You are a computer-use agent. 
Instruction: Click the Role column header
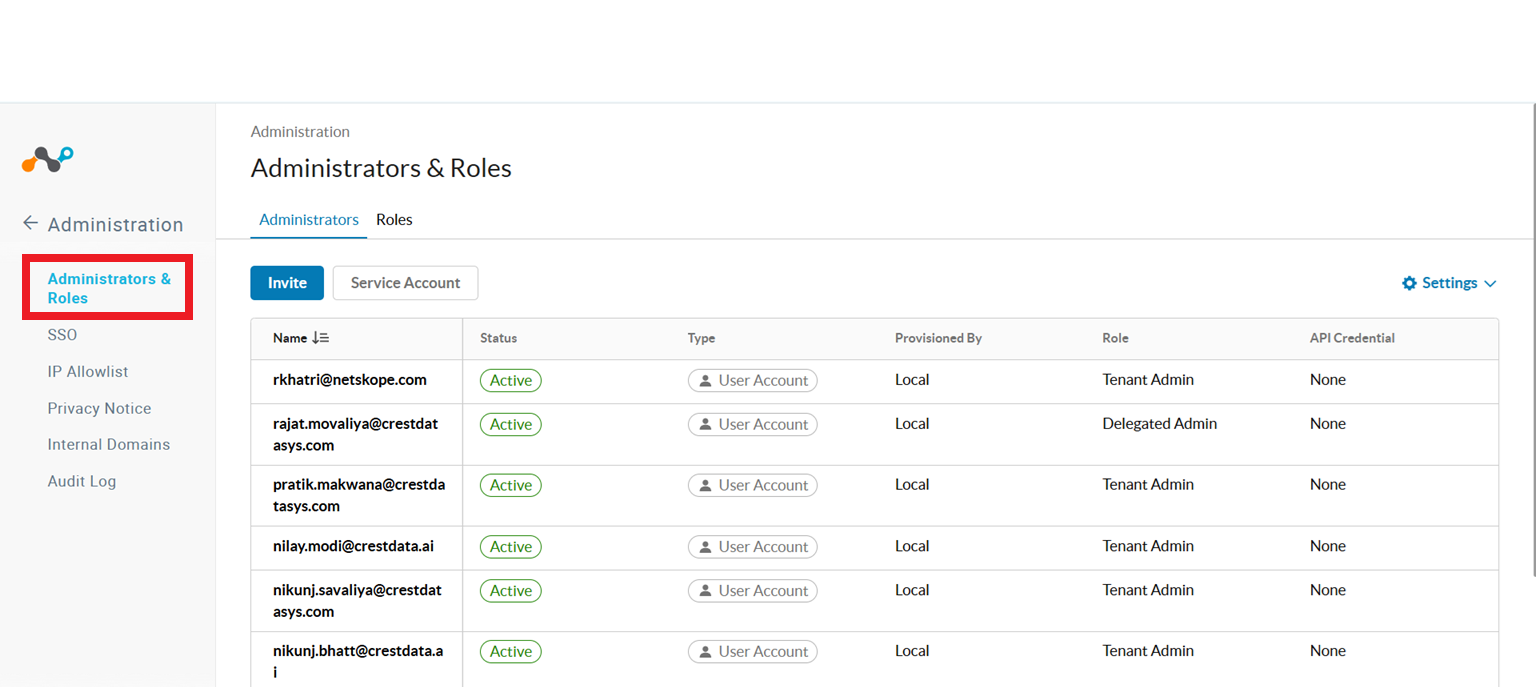(1115, 338)
